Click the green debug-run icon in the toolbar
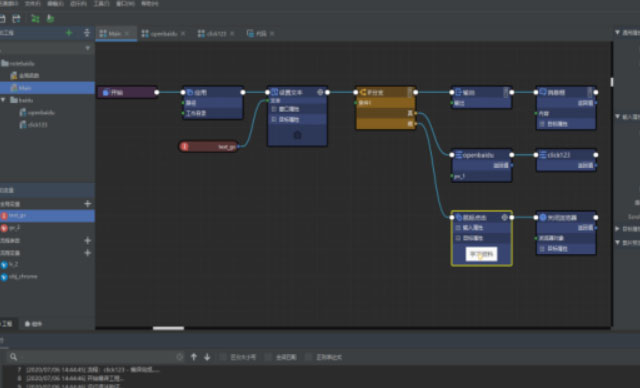This screenshot has height=388, width=640. pyautogui.click(x=51, y=19)
